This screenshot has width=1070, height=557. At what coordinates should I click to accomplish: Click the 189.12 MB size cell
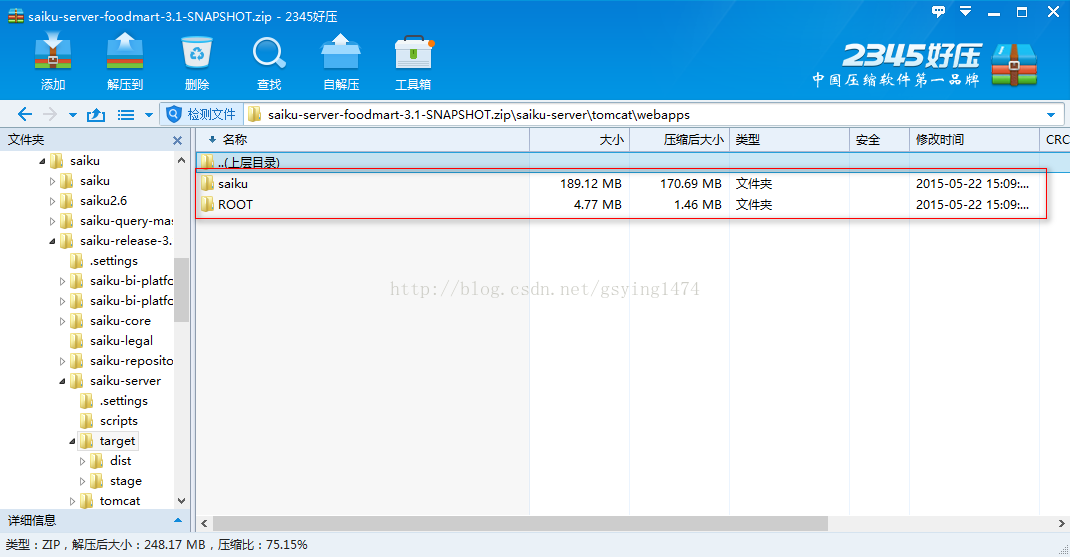pos(590,184)
